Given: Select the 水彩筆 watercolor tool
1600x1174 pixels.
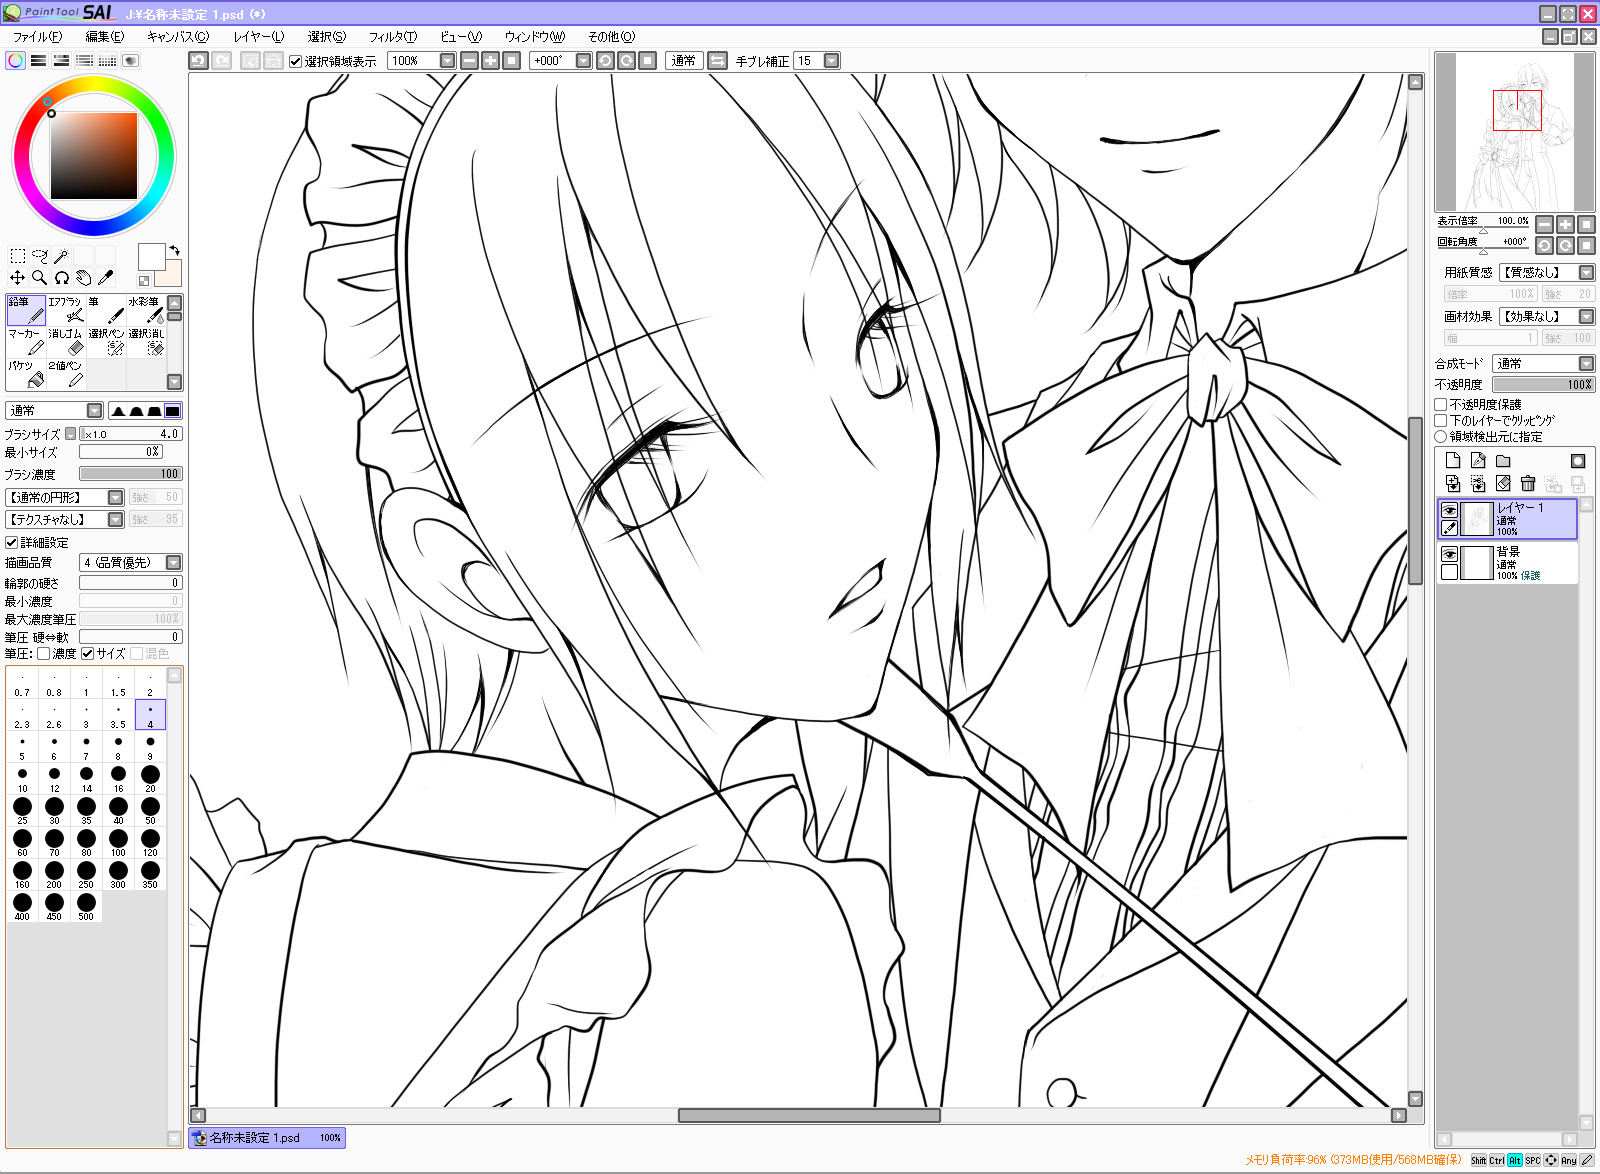Looking at the screenshot, I should [x=146, y=310].
